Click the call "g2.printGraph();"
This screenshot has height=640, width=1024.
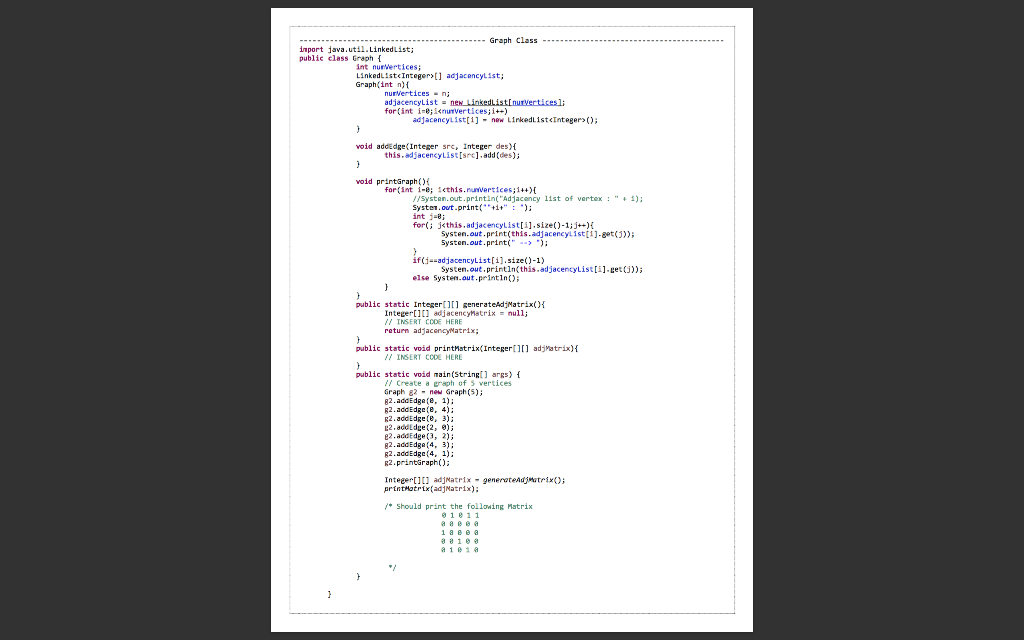(417, 462)
